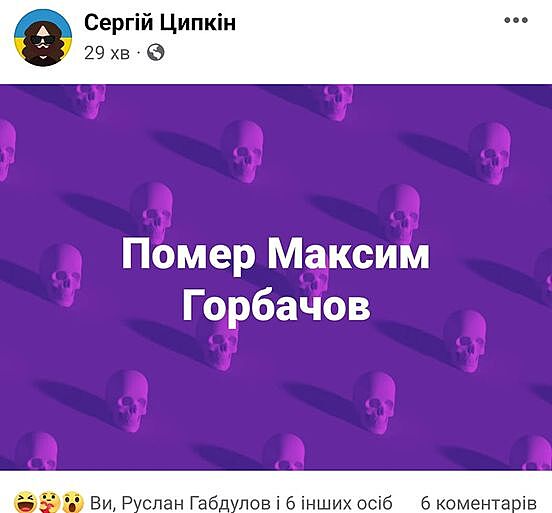Image resolution: width=552 pixels, height=513 pixels.
Task: Click the 29 хв post timestamp
Action: (x=107, y=53)
